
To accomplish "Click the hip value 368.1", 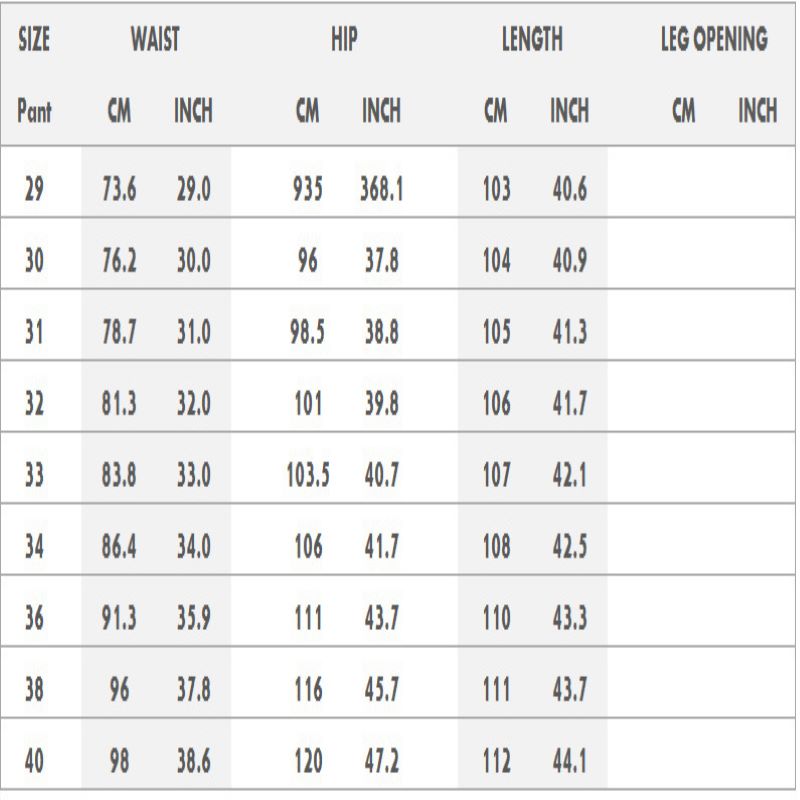I will [381, 188].
